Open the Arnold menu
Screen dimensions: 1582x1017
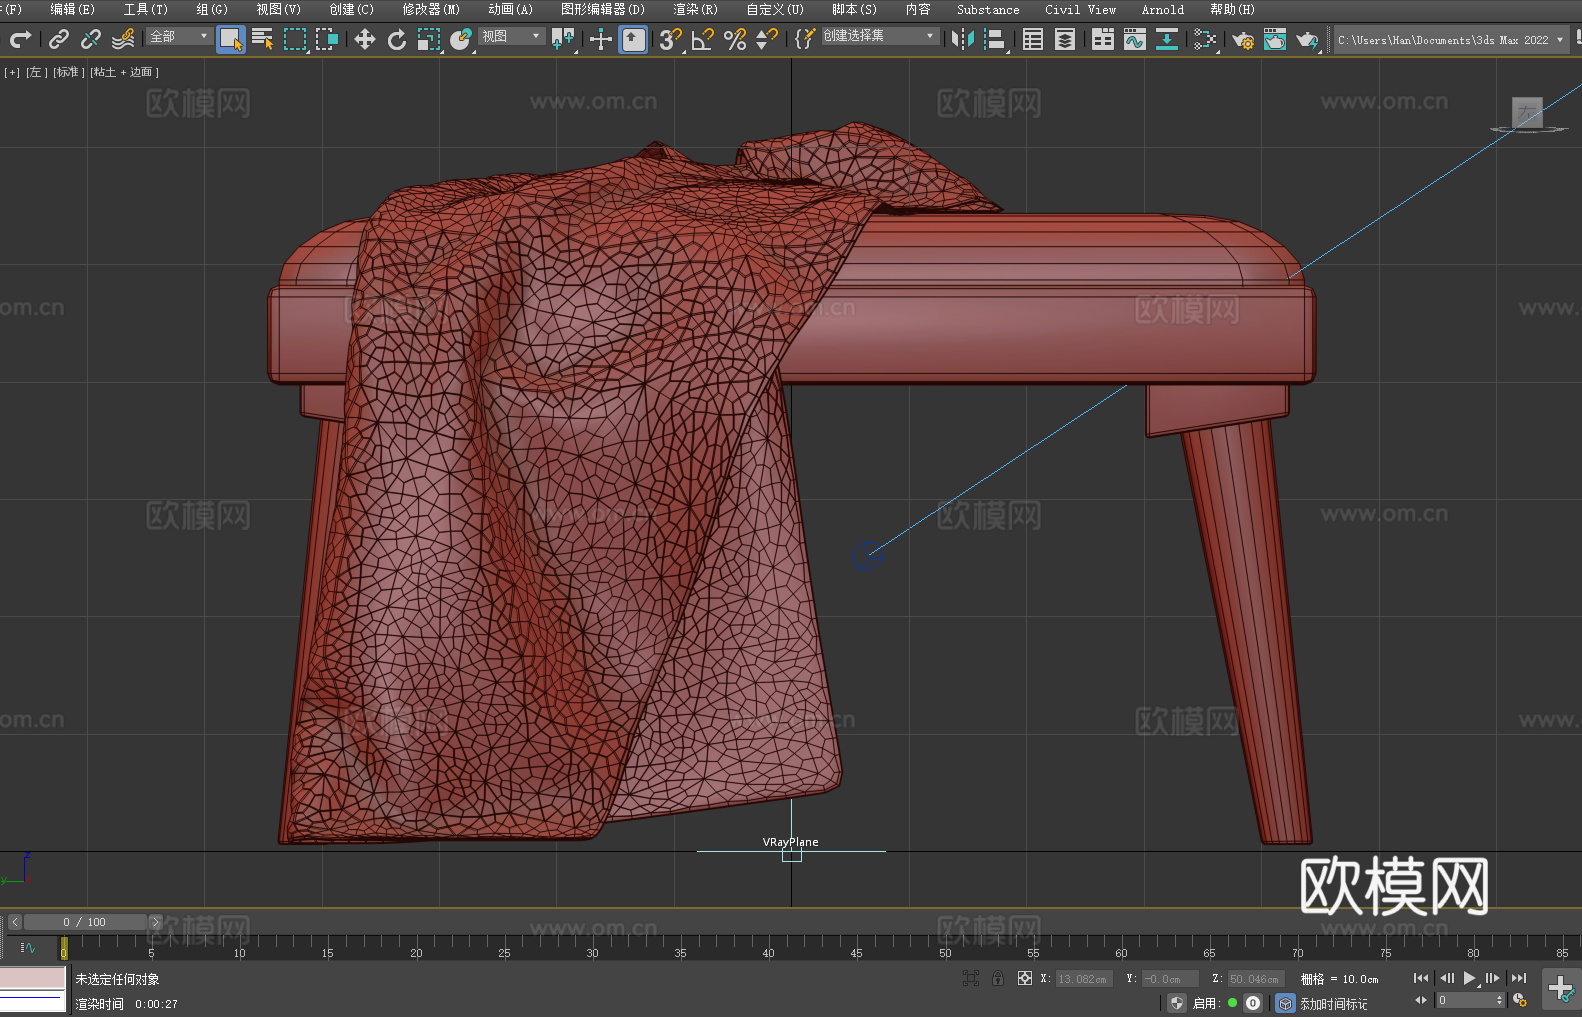[x=1163, y=9]
